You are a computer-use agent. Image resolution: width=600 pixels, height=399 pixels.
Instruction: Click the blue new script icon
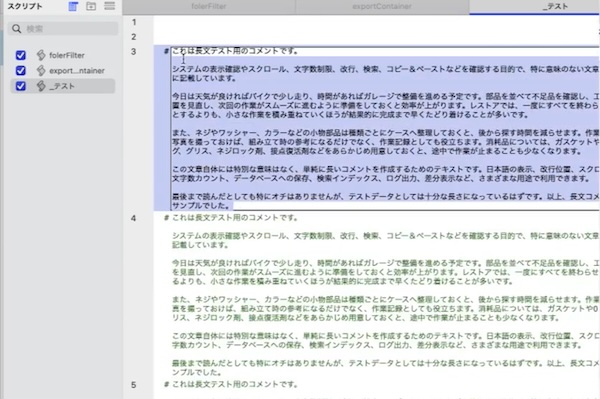(x=73, y=6)
